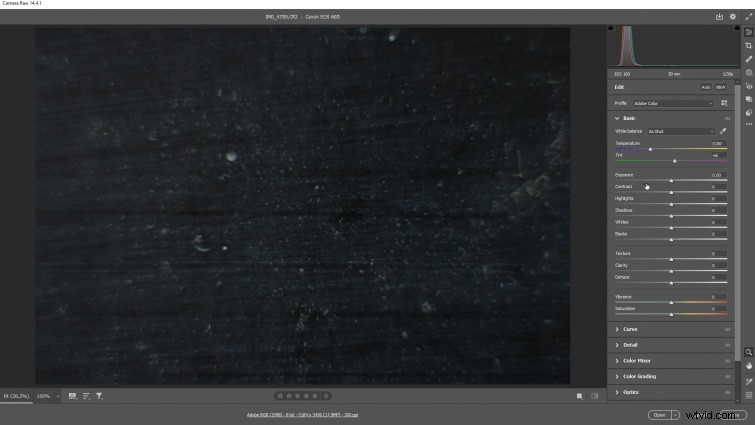Open the three-dot more settings menu
755x425 pixels.
(x=749, y=124)
